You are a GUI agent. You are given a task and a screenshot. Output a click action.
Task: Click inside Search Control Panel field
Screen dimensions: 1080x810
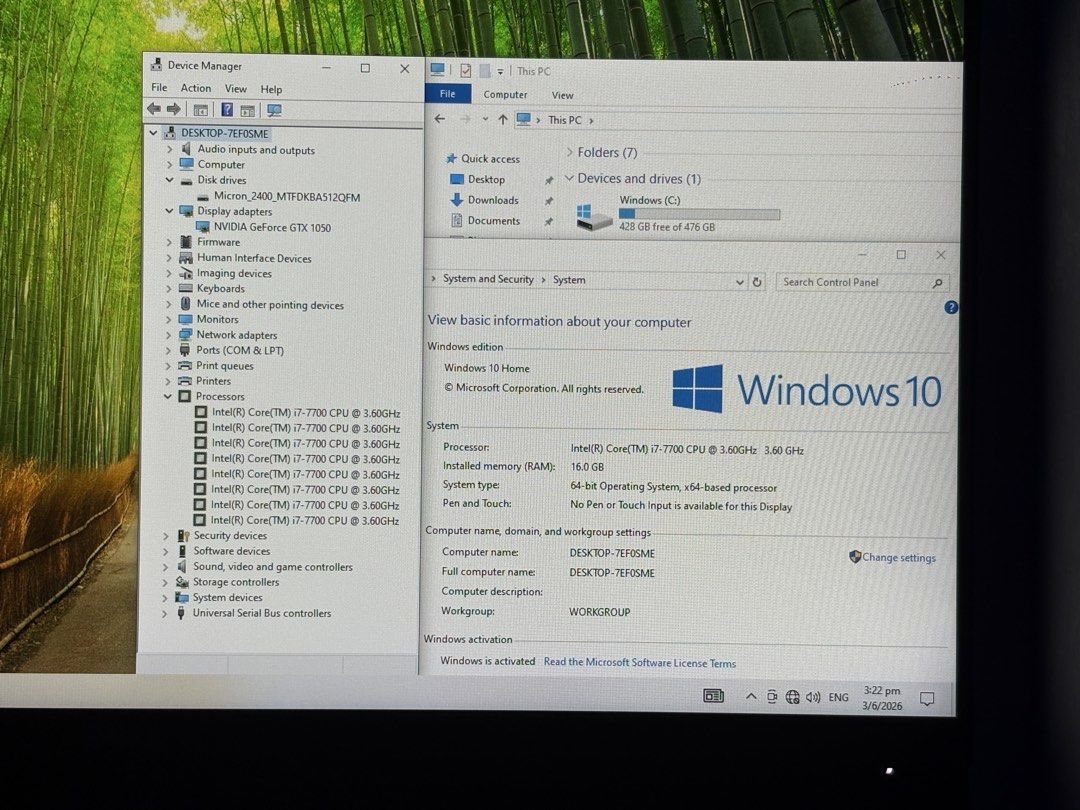[862, 282]
